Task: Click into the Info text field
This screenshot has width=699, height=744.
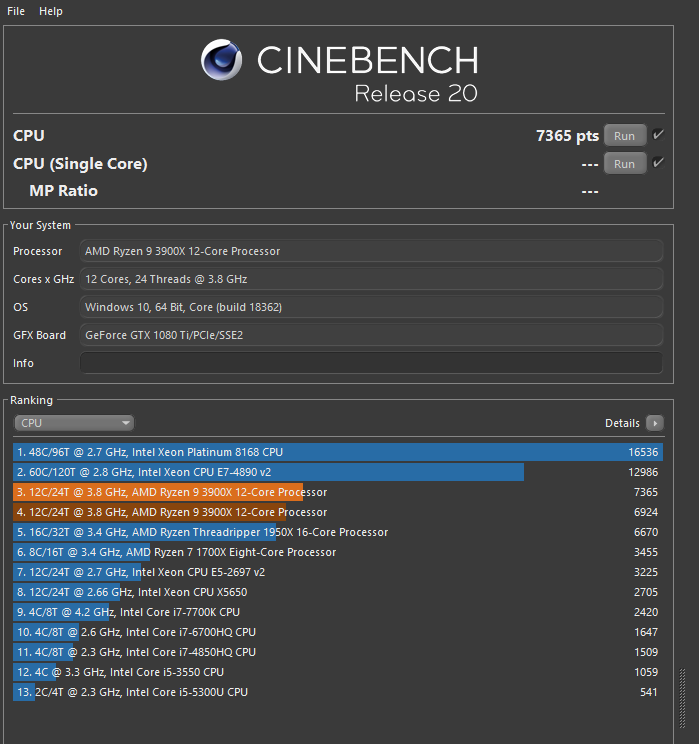Action: [371, 363]
